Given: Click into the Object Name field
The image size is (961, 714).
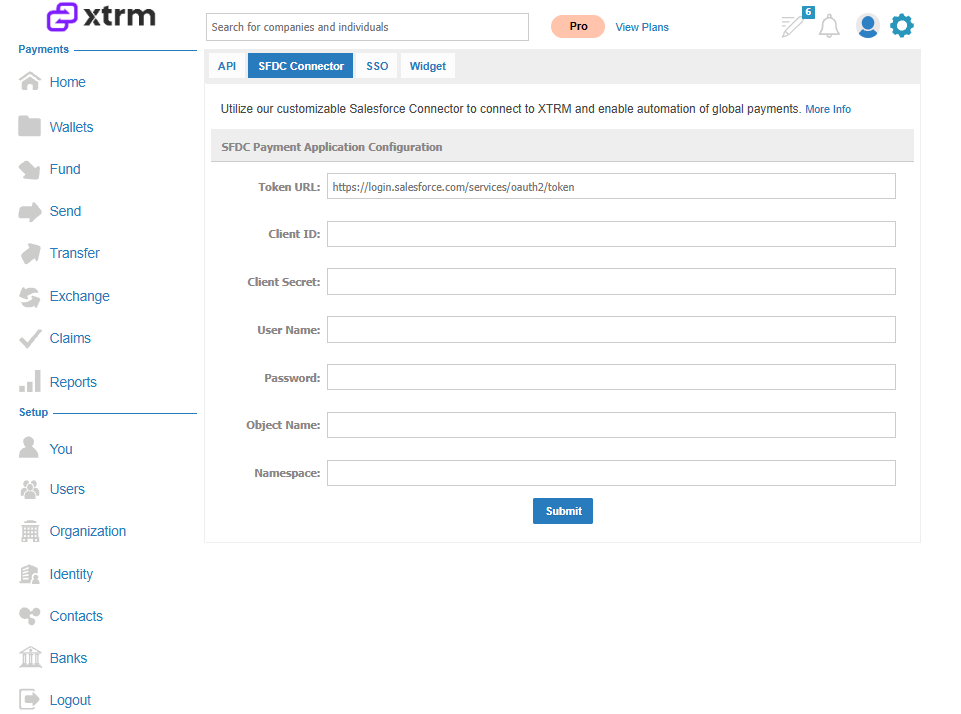Looking at the screenshot, I should 611,425.
